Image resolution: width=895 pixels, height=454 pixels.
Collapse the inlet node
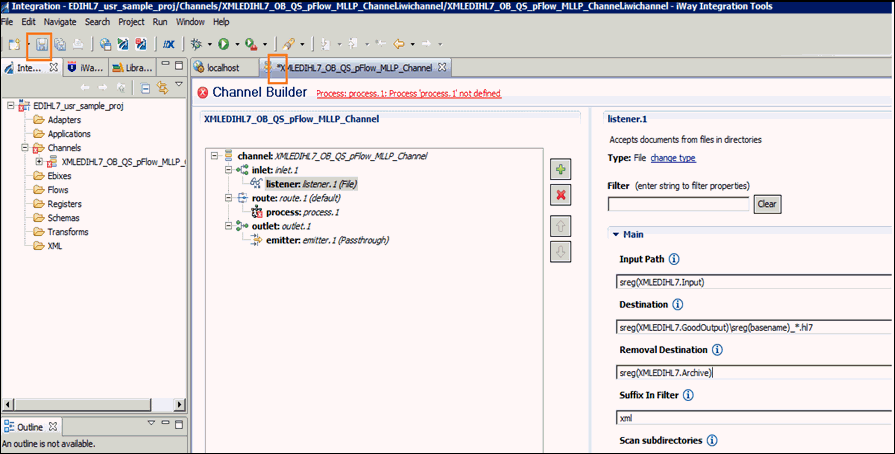tap(228, 170)
